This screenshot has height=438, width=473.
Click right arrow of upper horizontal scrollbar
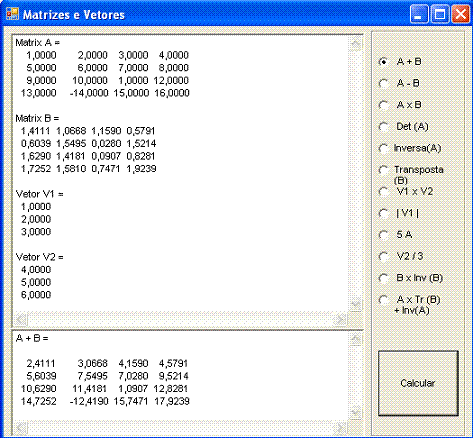(341, 319)
